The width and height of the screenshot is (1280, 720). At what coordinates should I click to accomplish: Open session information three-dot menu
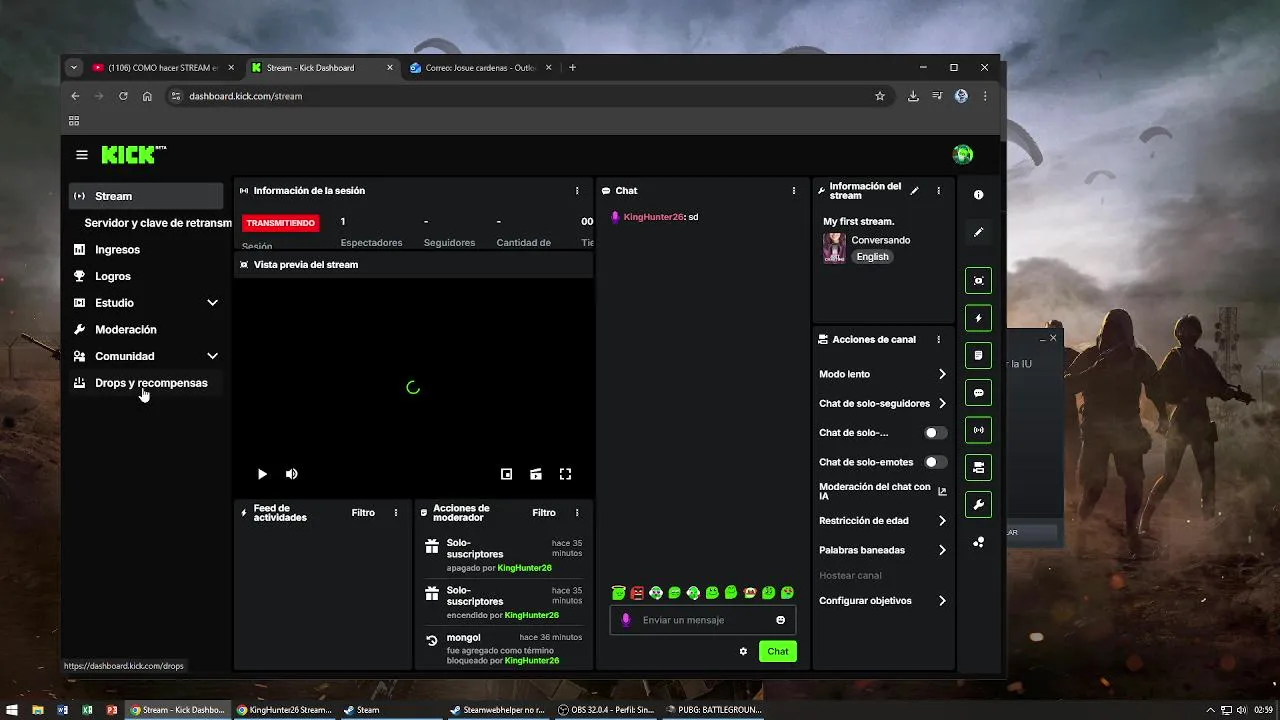pos(577,190)
